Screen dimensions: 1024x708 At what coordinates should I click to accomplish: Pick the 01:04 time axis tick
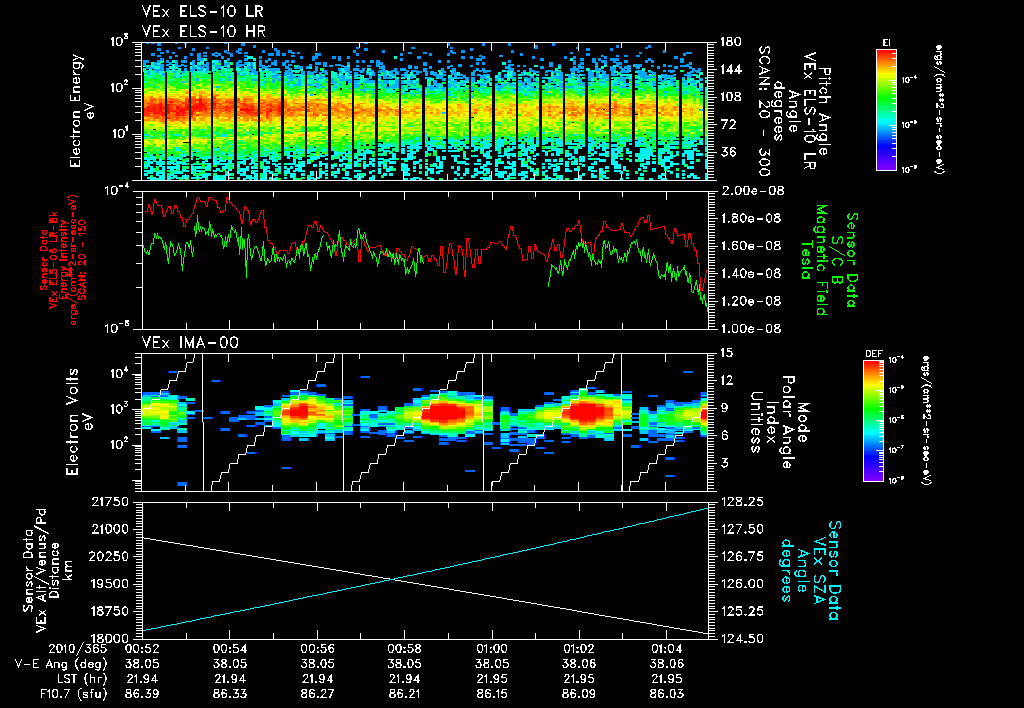(x=665, y=647)
